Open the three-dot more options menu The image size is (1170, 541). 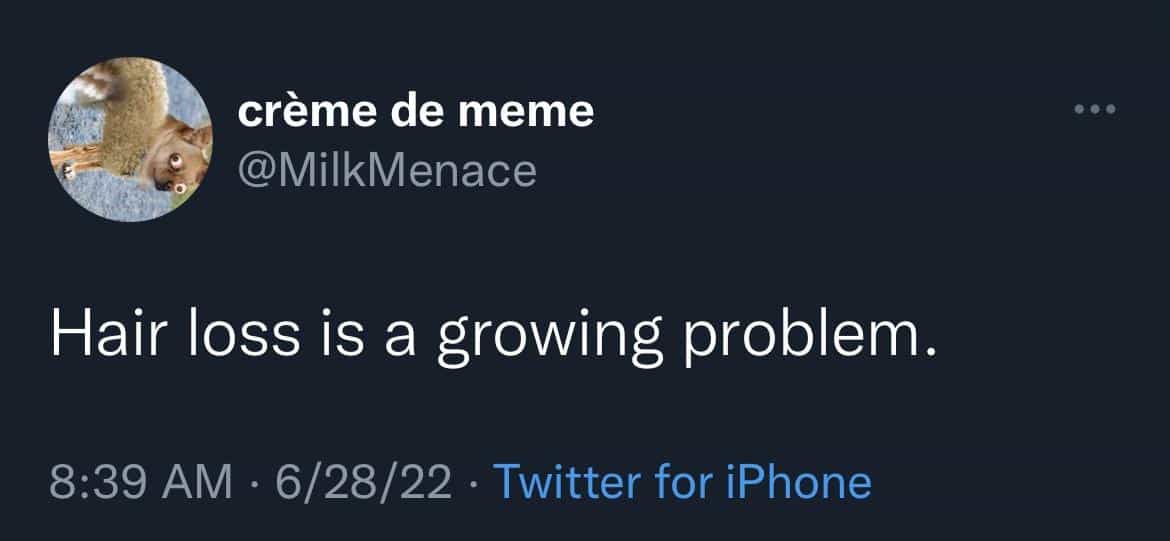coord(1093,109)
